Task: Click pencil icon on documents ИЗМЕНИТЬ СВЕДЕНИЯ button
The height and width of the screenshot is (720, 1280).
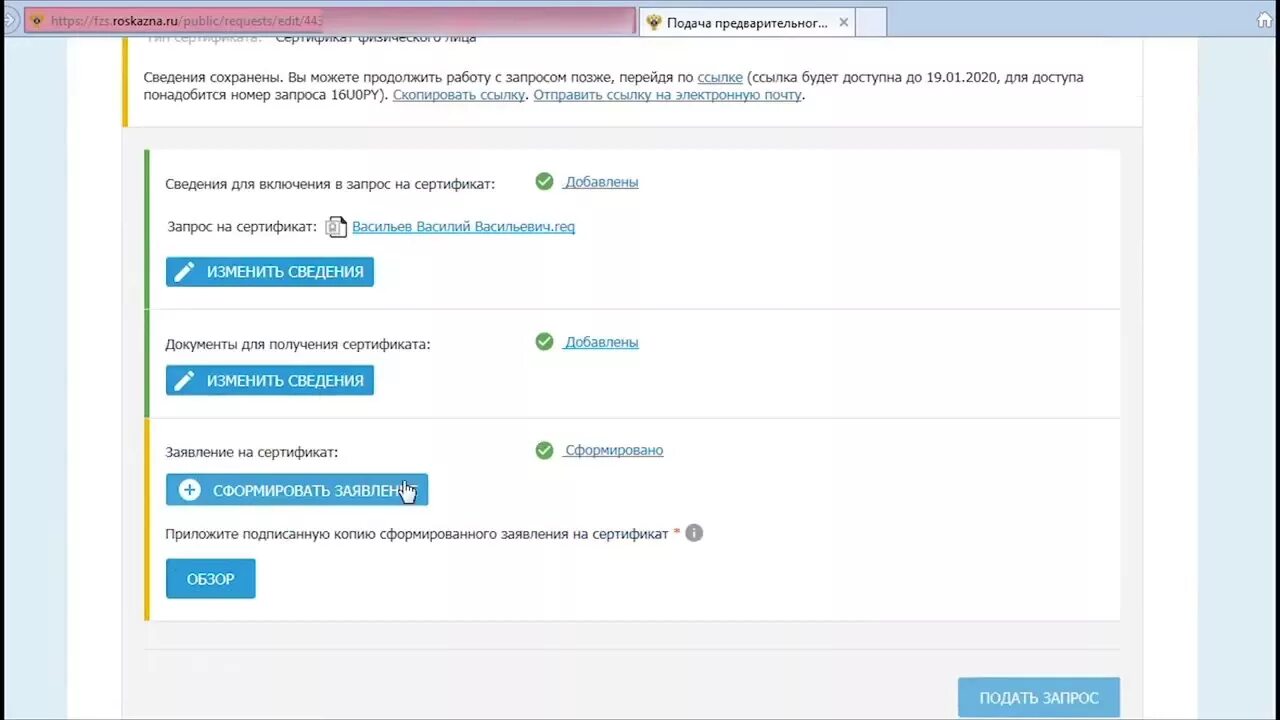Action: pos(184,380)
